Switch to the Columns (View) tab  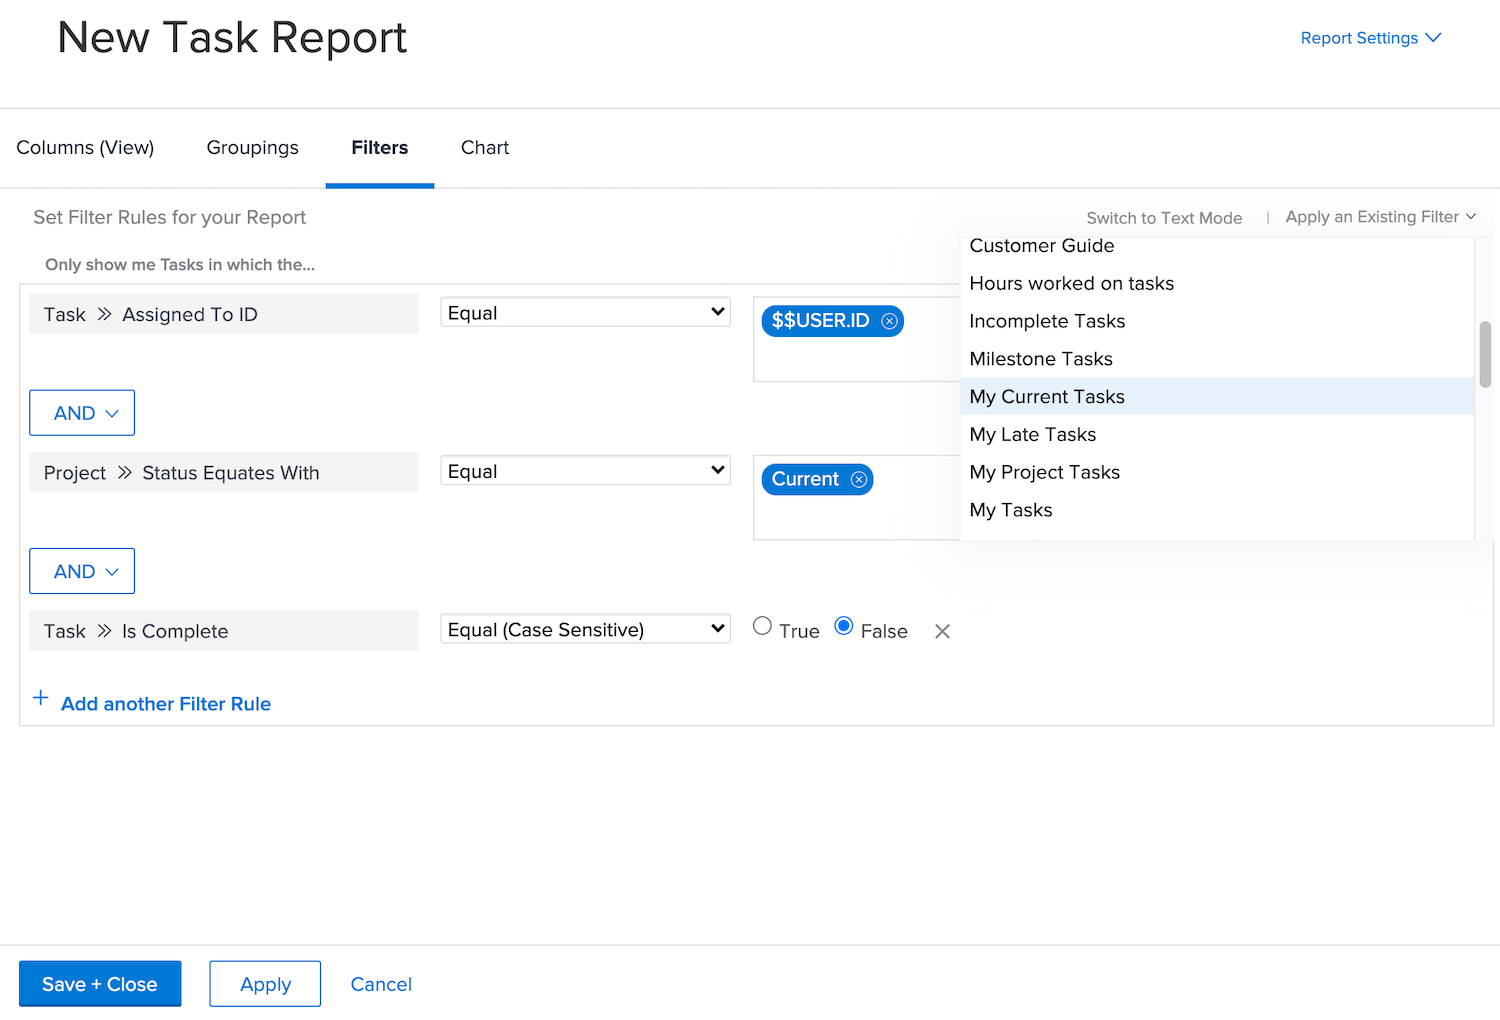(85, 147)
